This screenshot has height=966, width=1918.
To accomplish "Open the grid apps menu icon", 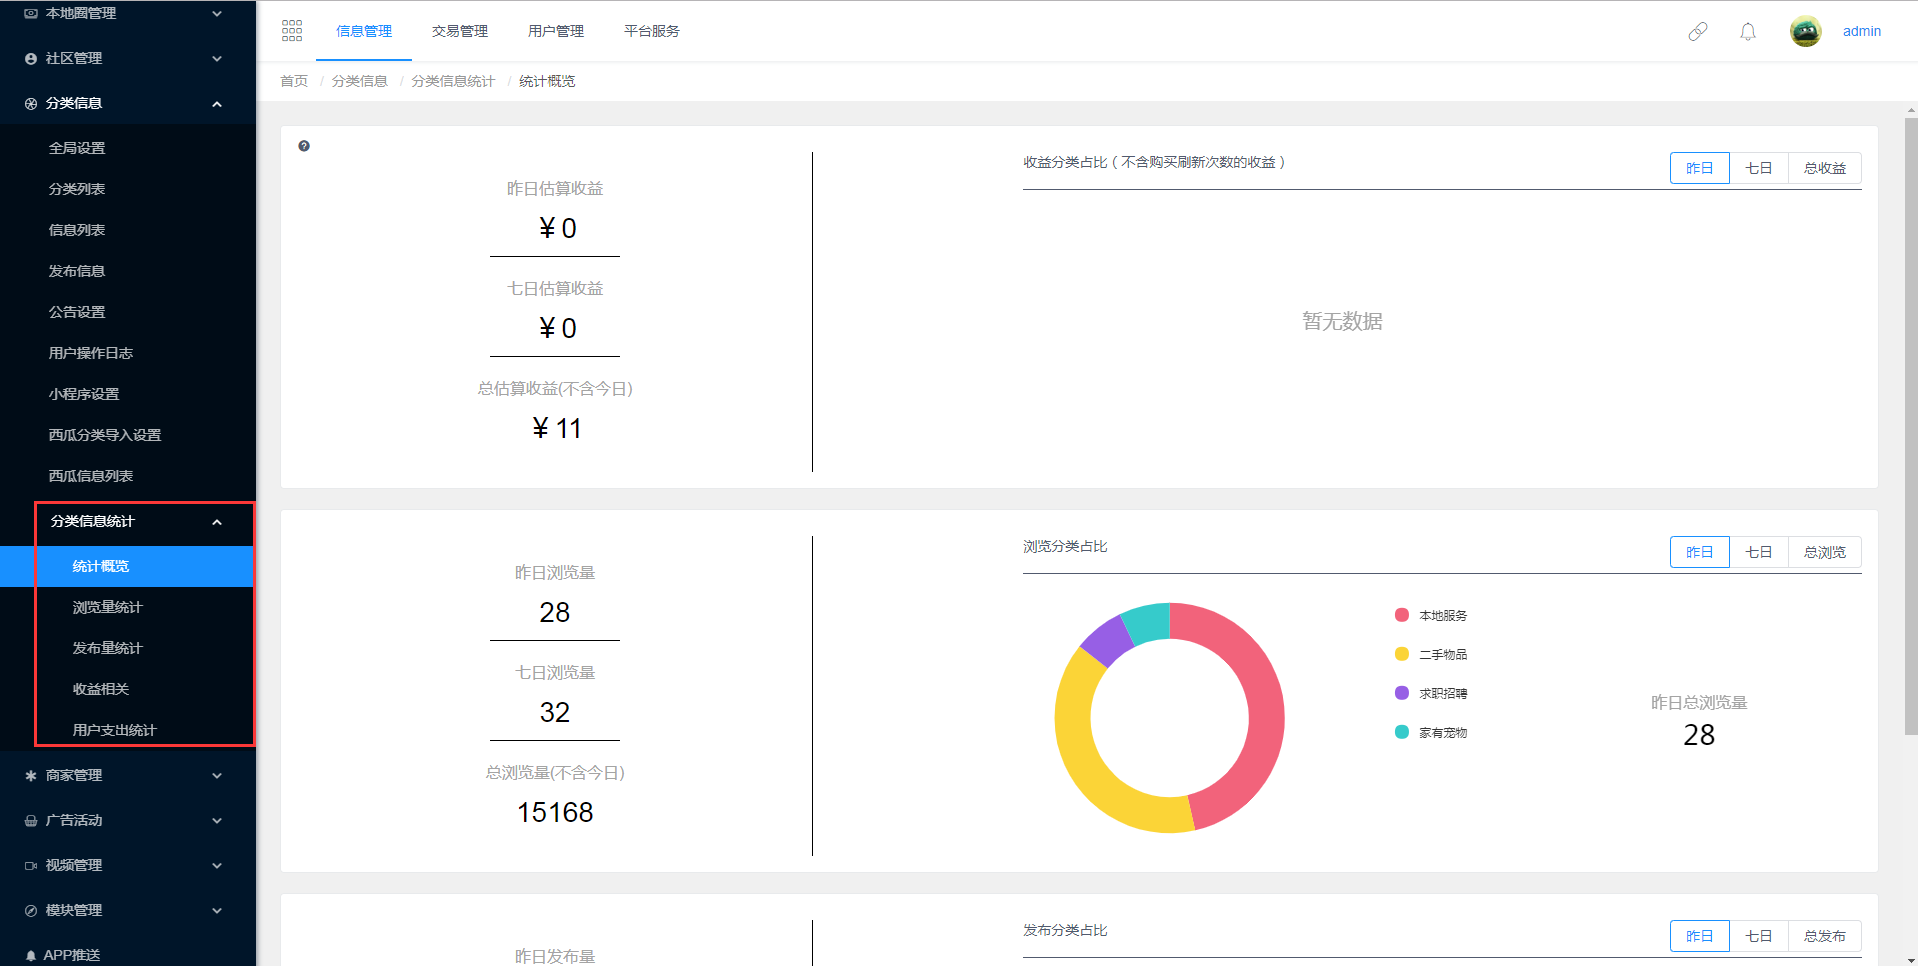I will (x=292, y=31).
